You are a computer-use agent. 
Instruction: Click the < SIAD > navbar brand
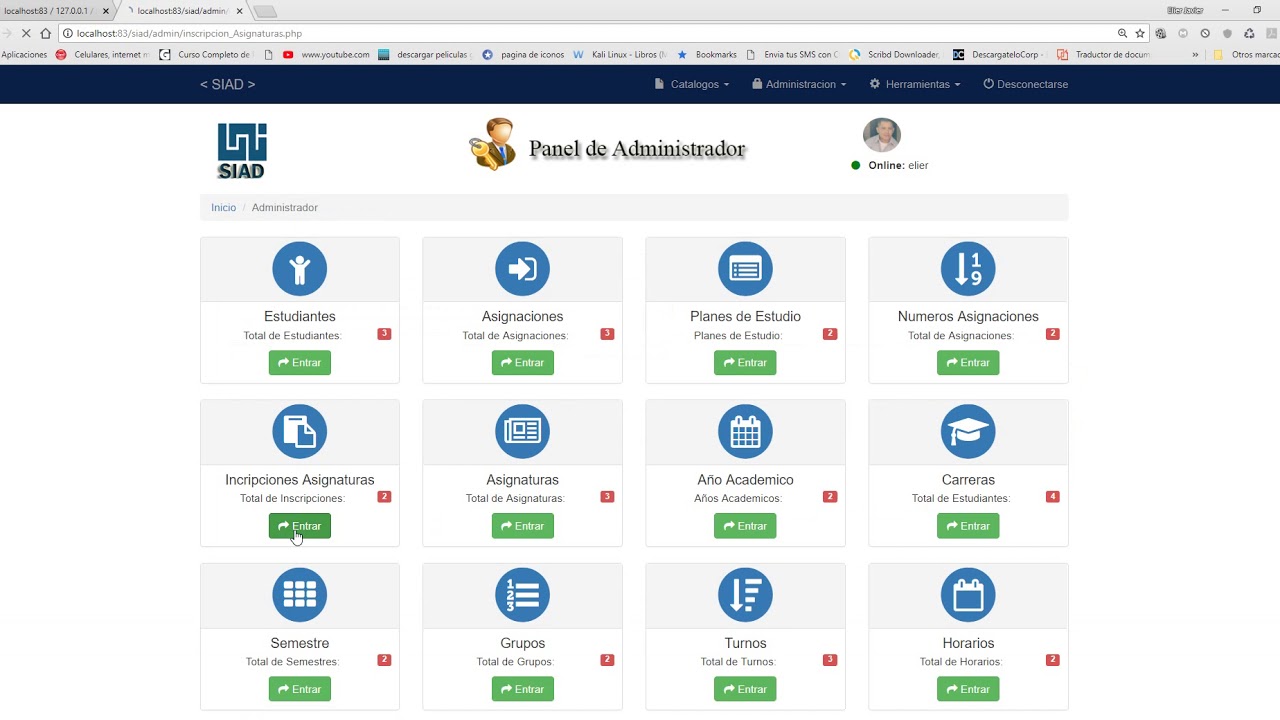coord(228,84)
